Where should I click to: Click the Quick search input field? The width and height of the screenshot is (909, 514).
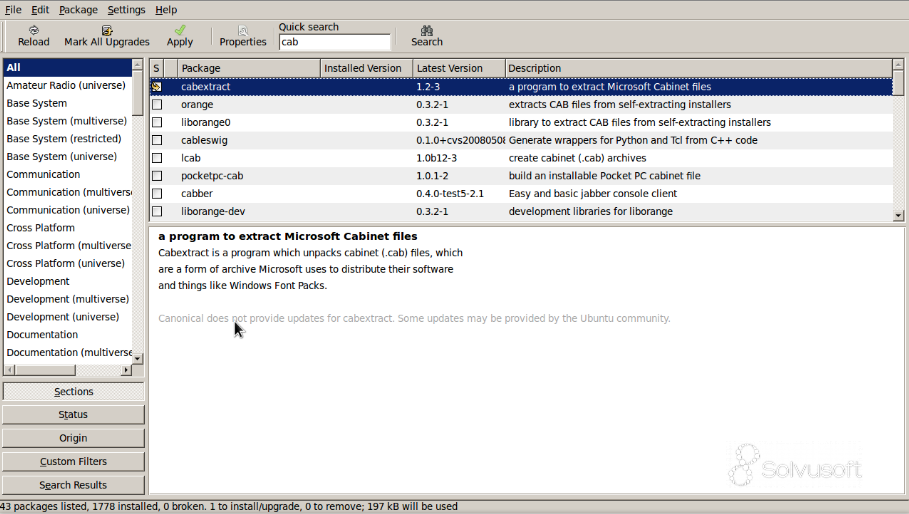point(334,42)
